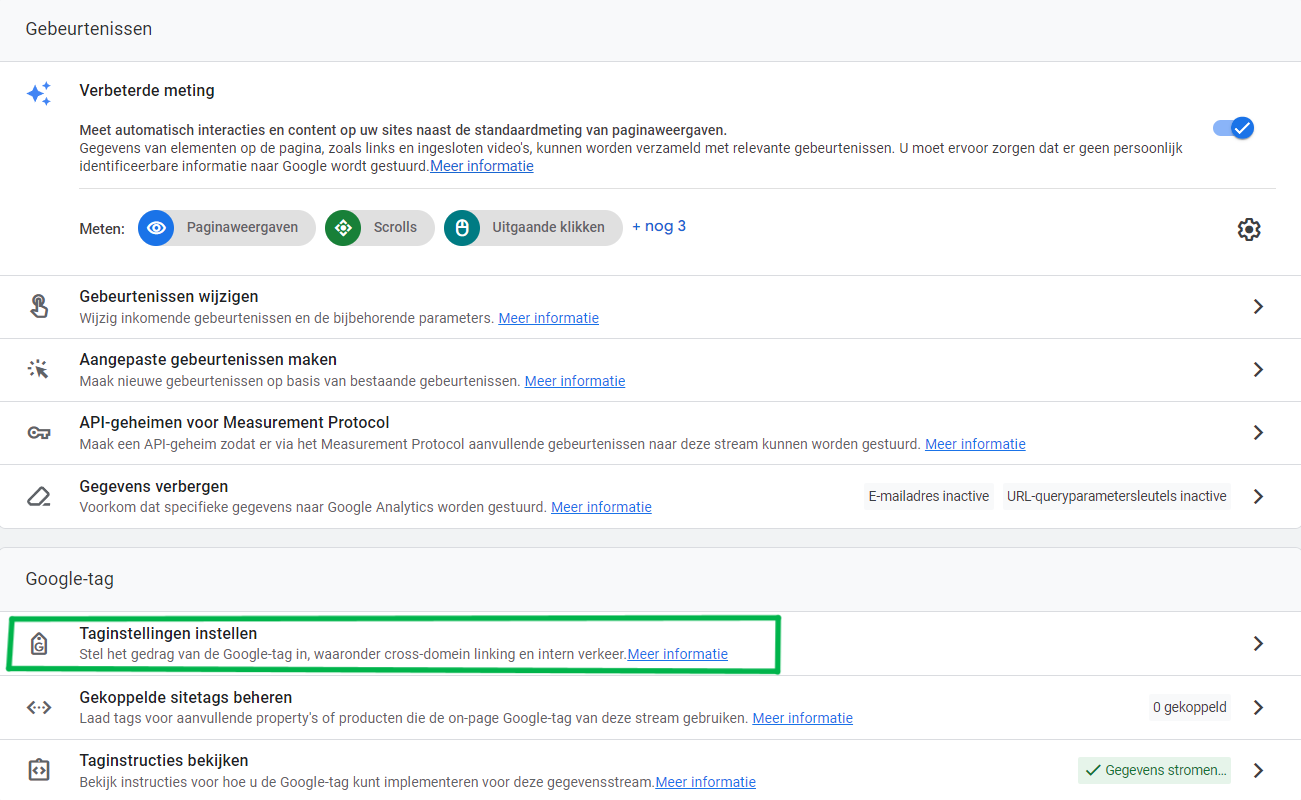Click the Google-tag icon for Taginstellingen

coord(39,643)
